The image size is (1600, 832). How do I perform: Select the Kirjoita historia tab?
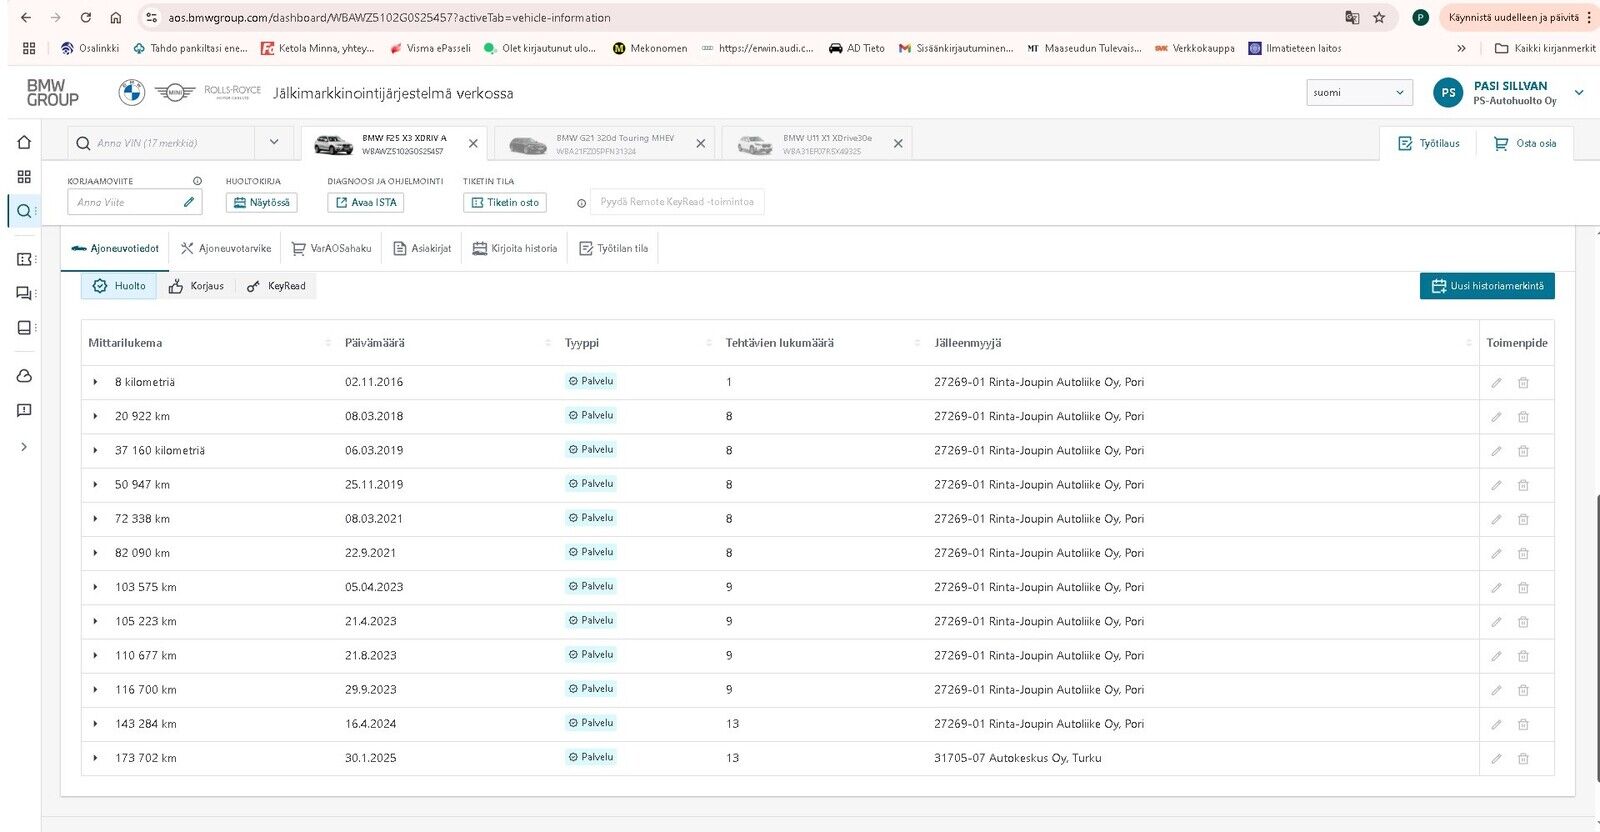(x=515, y=248)
